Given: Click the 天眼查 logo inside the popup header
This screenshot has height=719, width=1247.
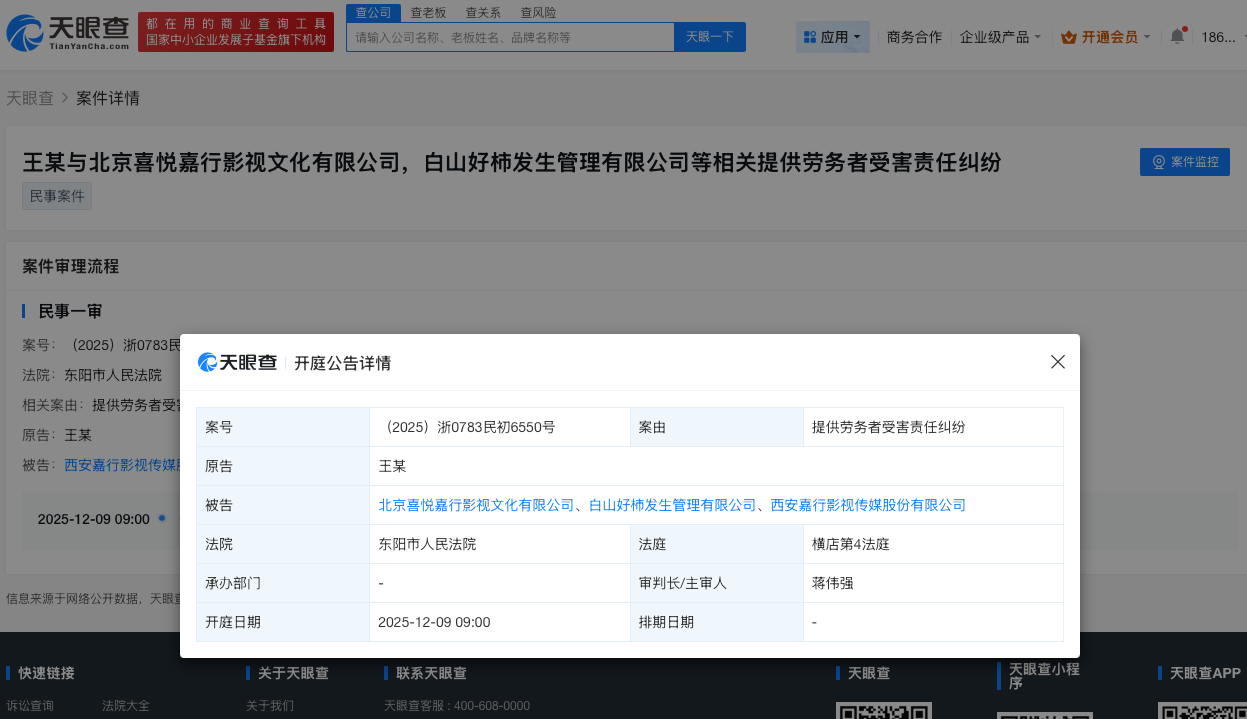Looking at the screenshot, I should 236,362.
